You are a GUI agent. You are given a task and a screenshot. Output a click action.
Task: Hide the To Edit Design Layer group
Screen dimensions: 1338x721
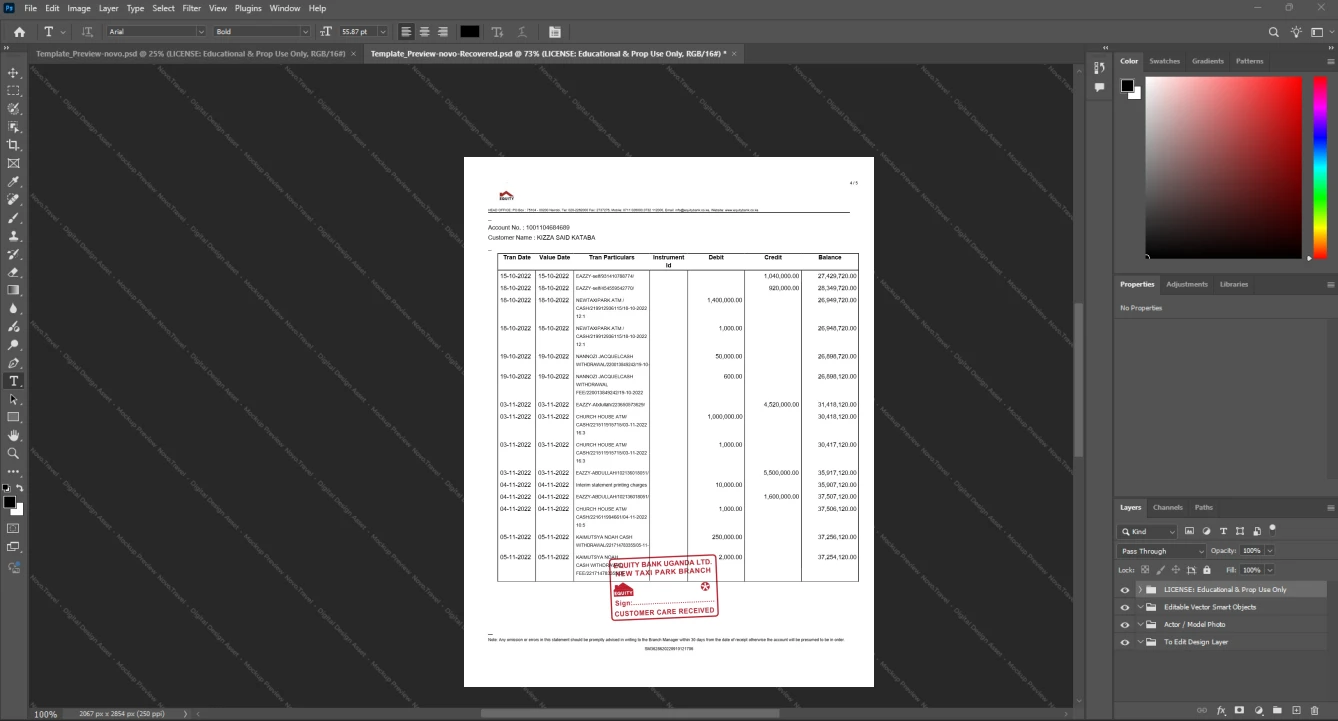pos(1125,642)
